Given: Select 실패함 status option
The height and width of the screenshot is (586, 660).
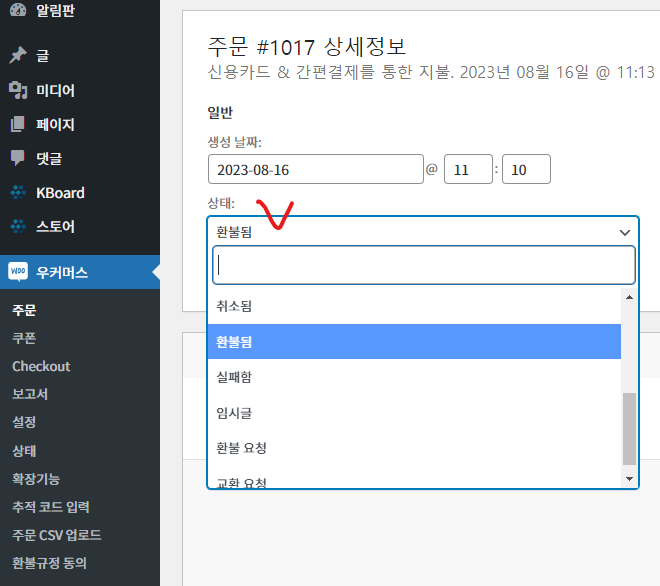Looking at the screenshot, I should pyautogui.click(x=414, y=377).
